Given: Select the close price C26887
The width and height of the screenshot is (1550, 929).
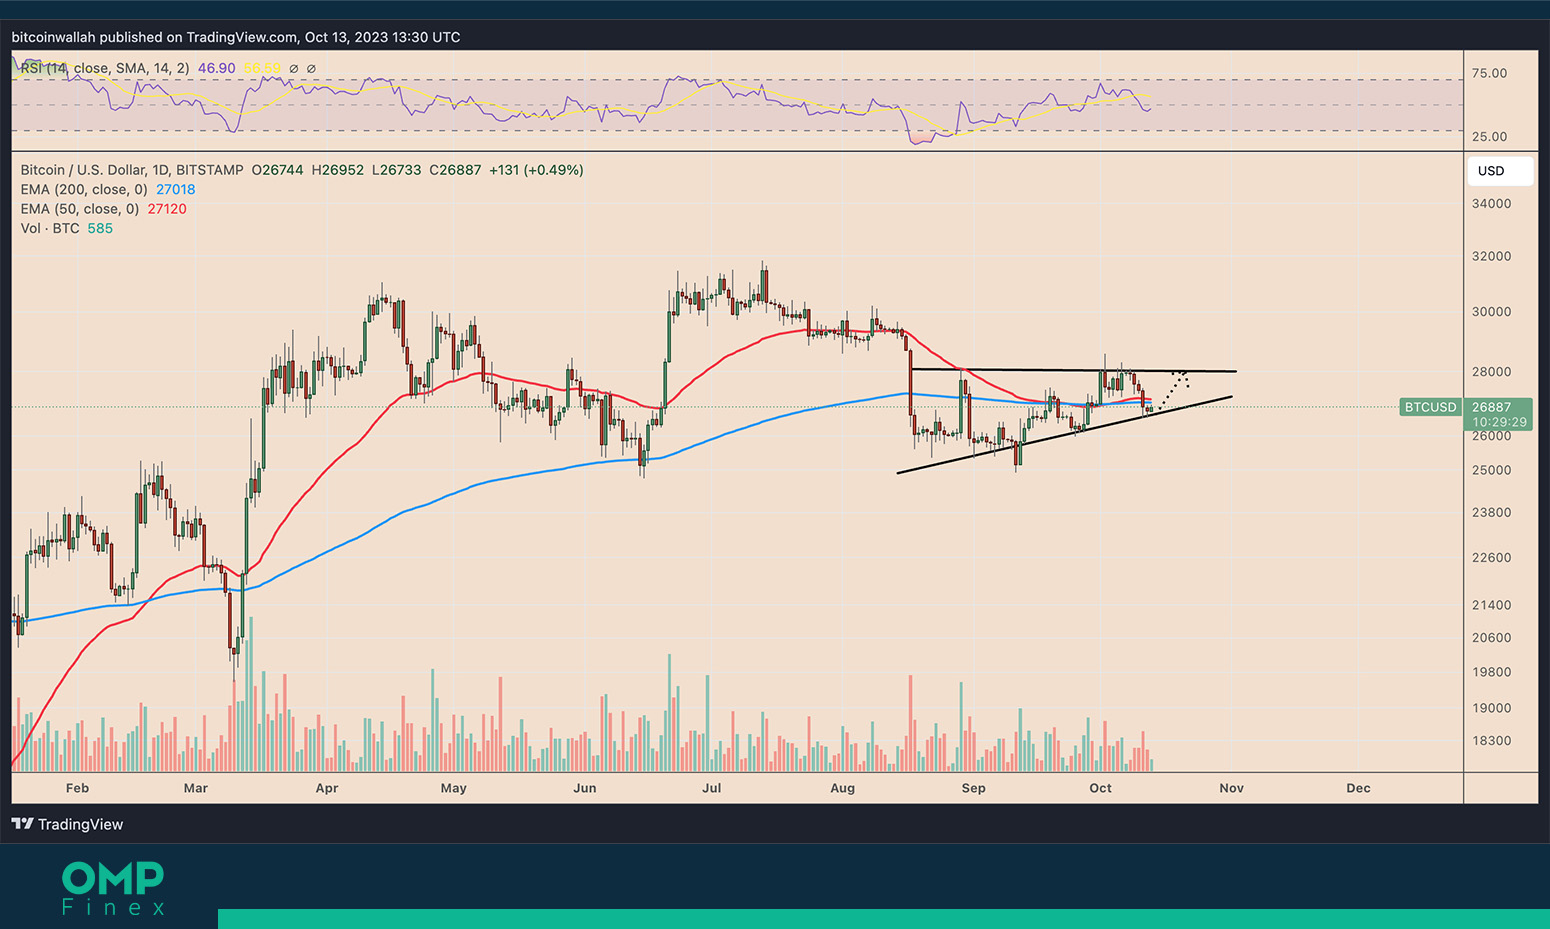Looking at the screenshot, I should point(455,170).
